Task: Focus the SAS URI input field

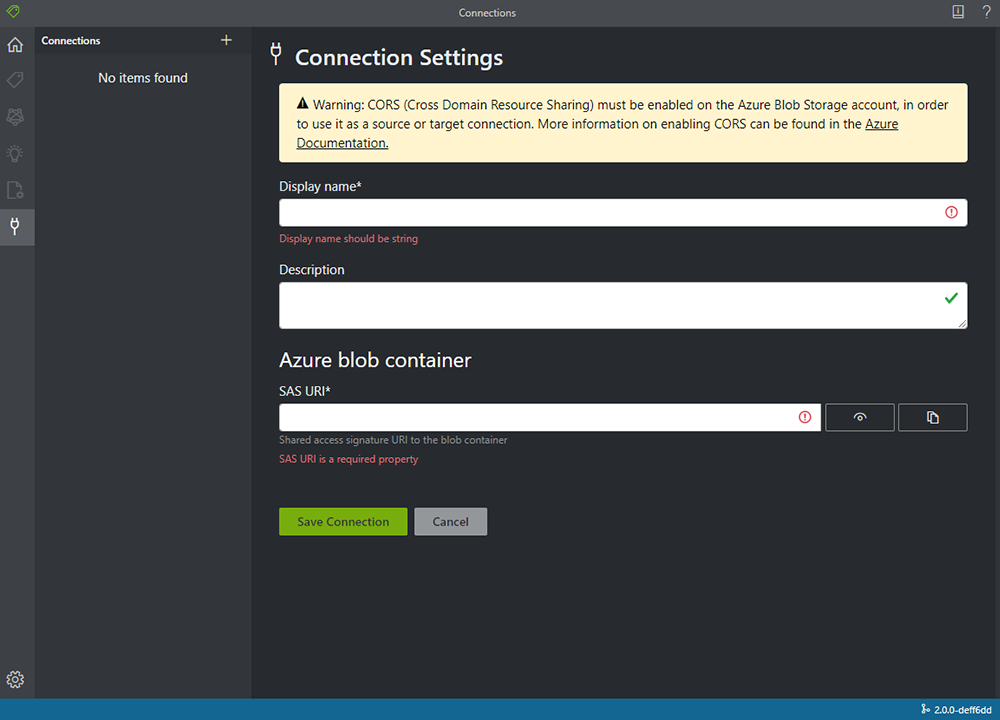Action: [550, 417]
